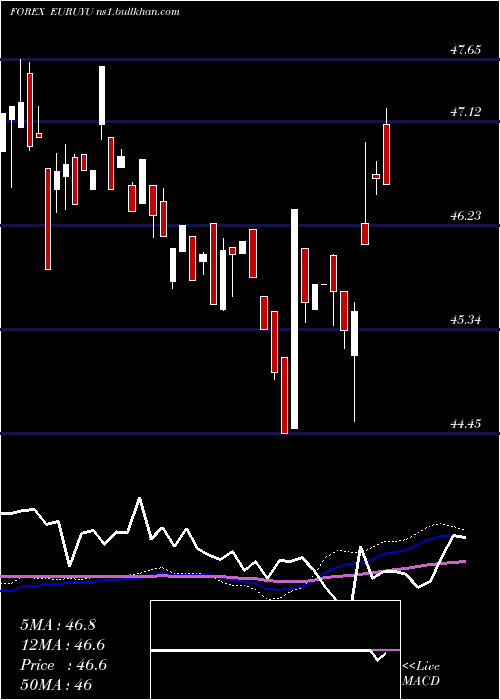
Task: Click the 47.65 price level label
Action: pos(466,50)
